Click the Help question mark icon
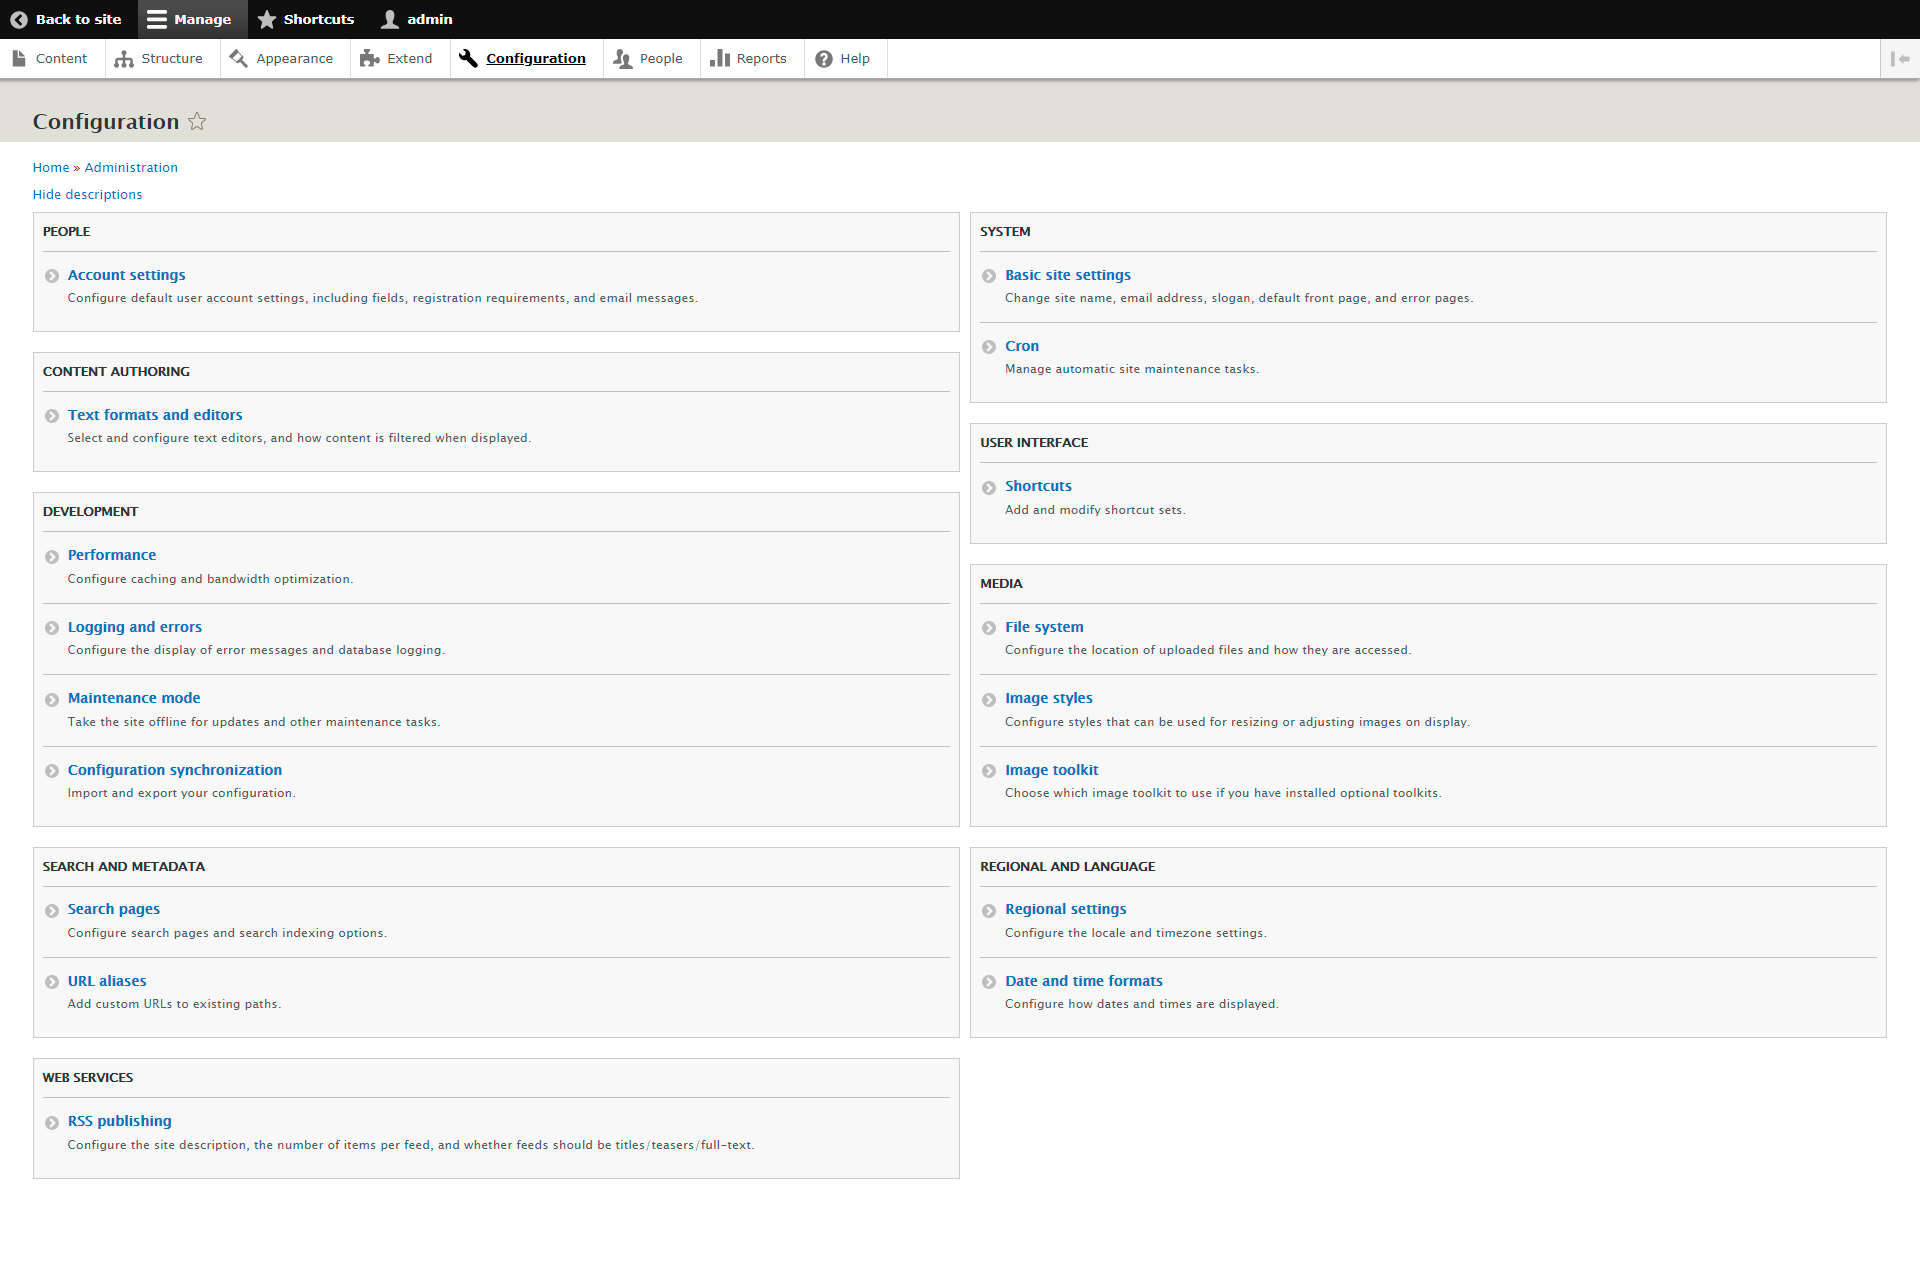 pyautogui.click(x=824, y=59)
